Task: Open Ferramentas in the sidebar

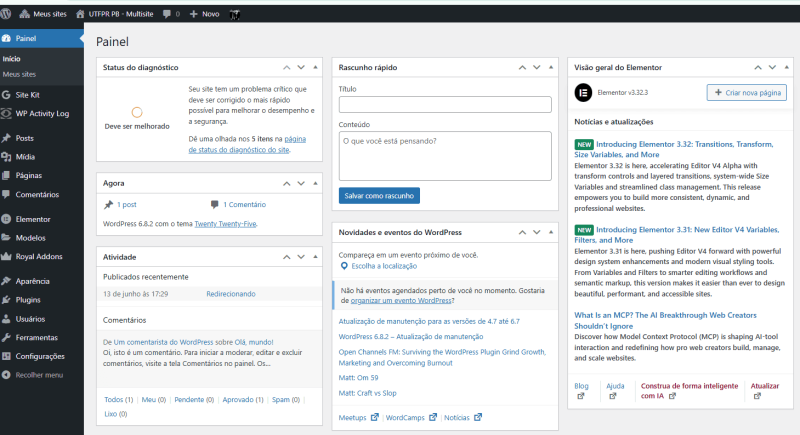Action: click(x=36, y=337)
